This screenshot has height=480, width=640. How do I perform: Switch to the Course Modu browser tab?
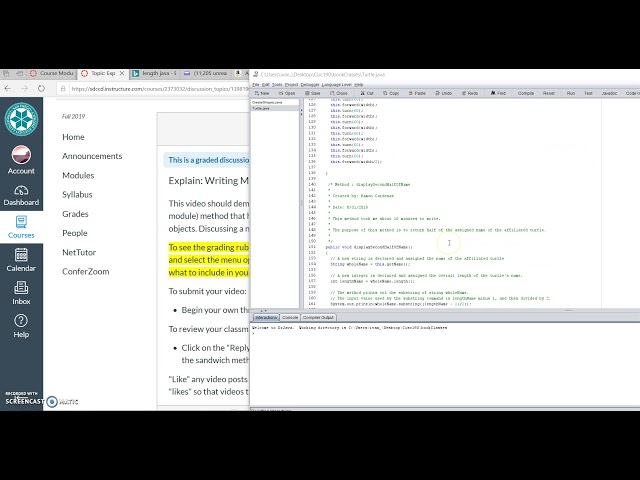pos(52,73)
